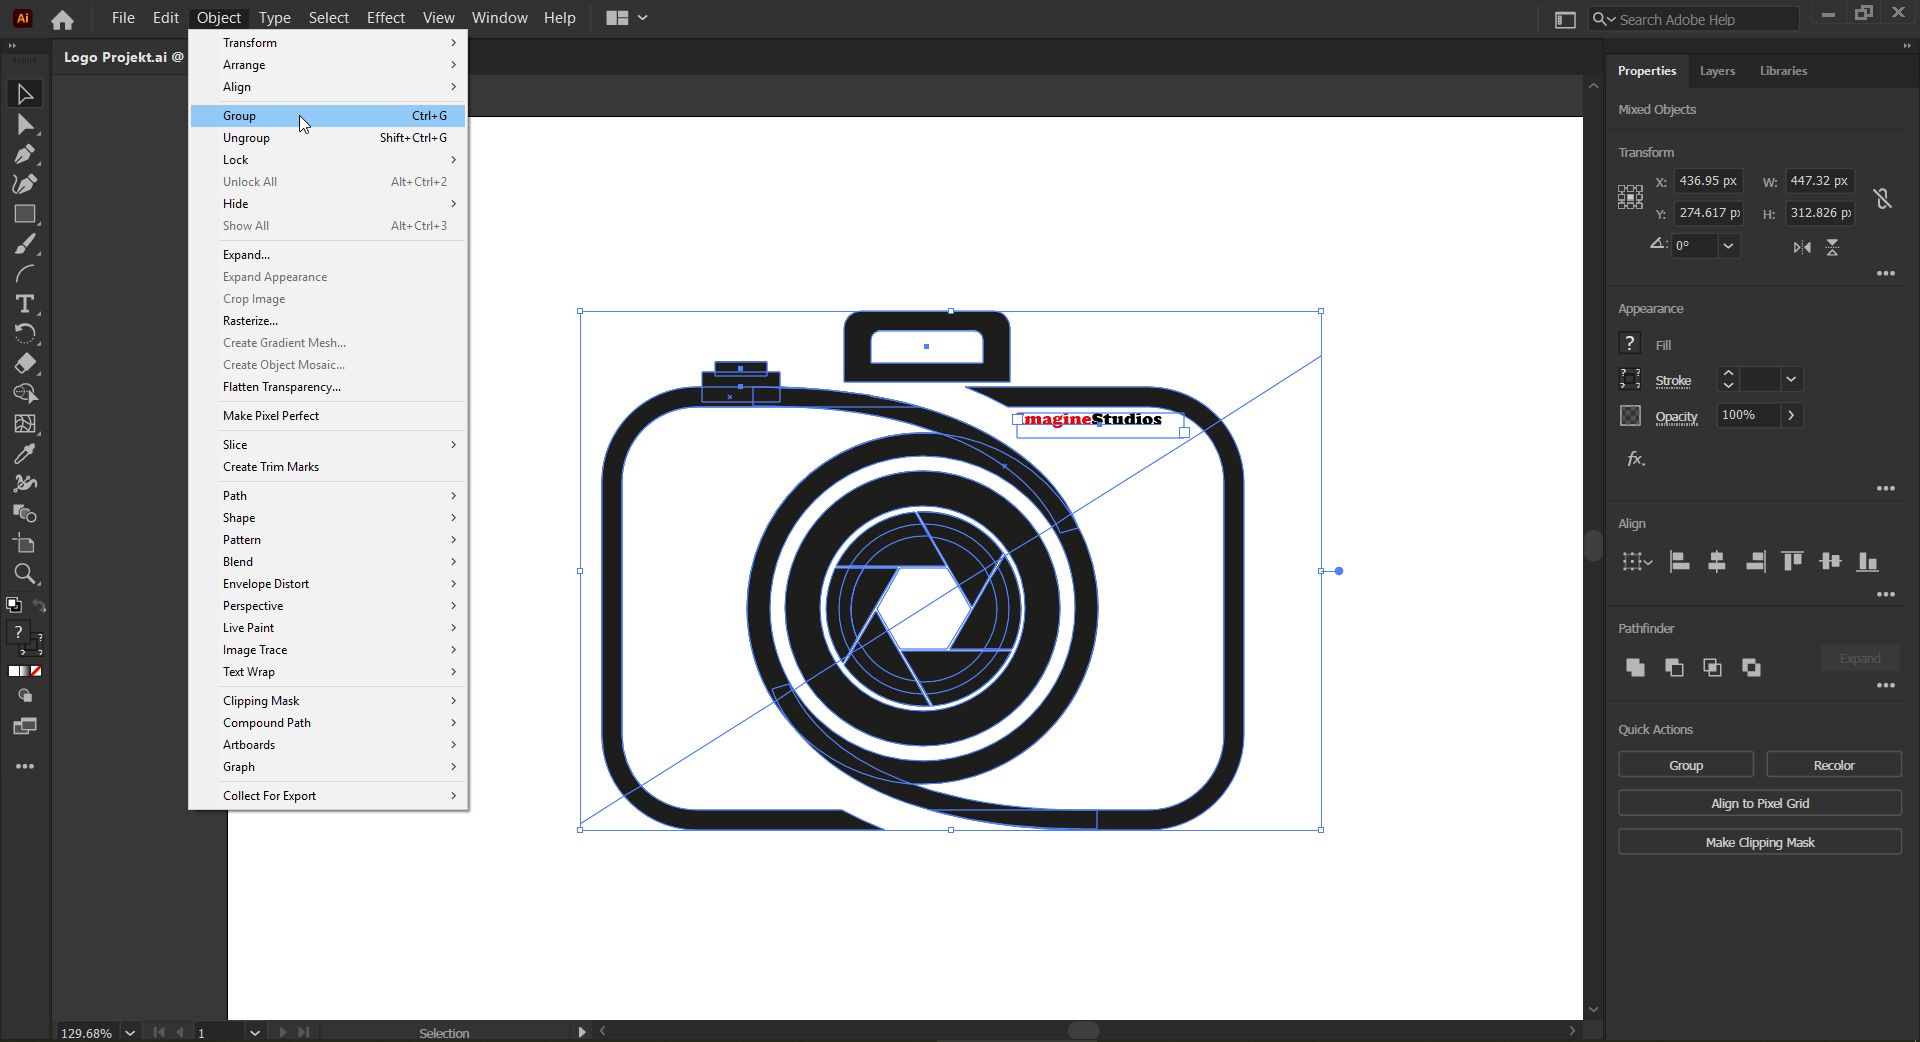Select the Artboard tool
Viewport: 1920px width, 1042px height.
click(25, 544)
